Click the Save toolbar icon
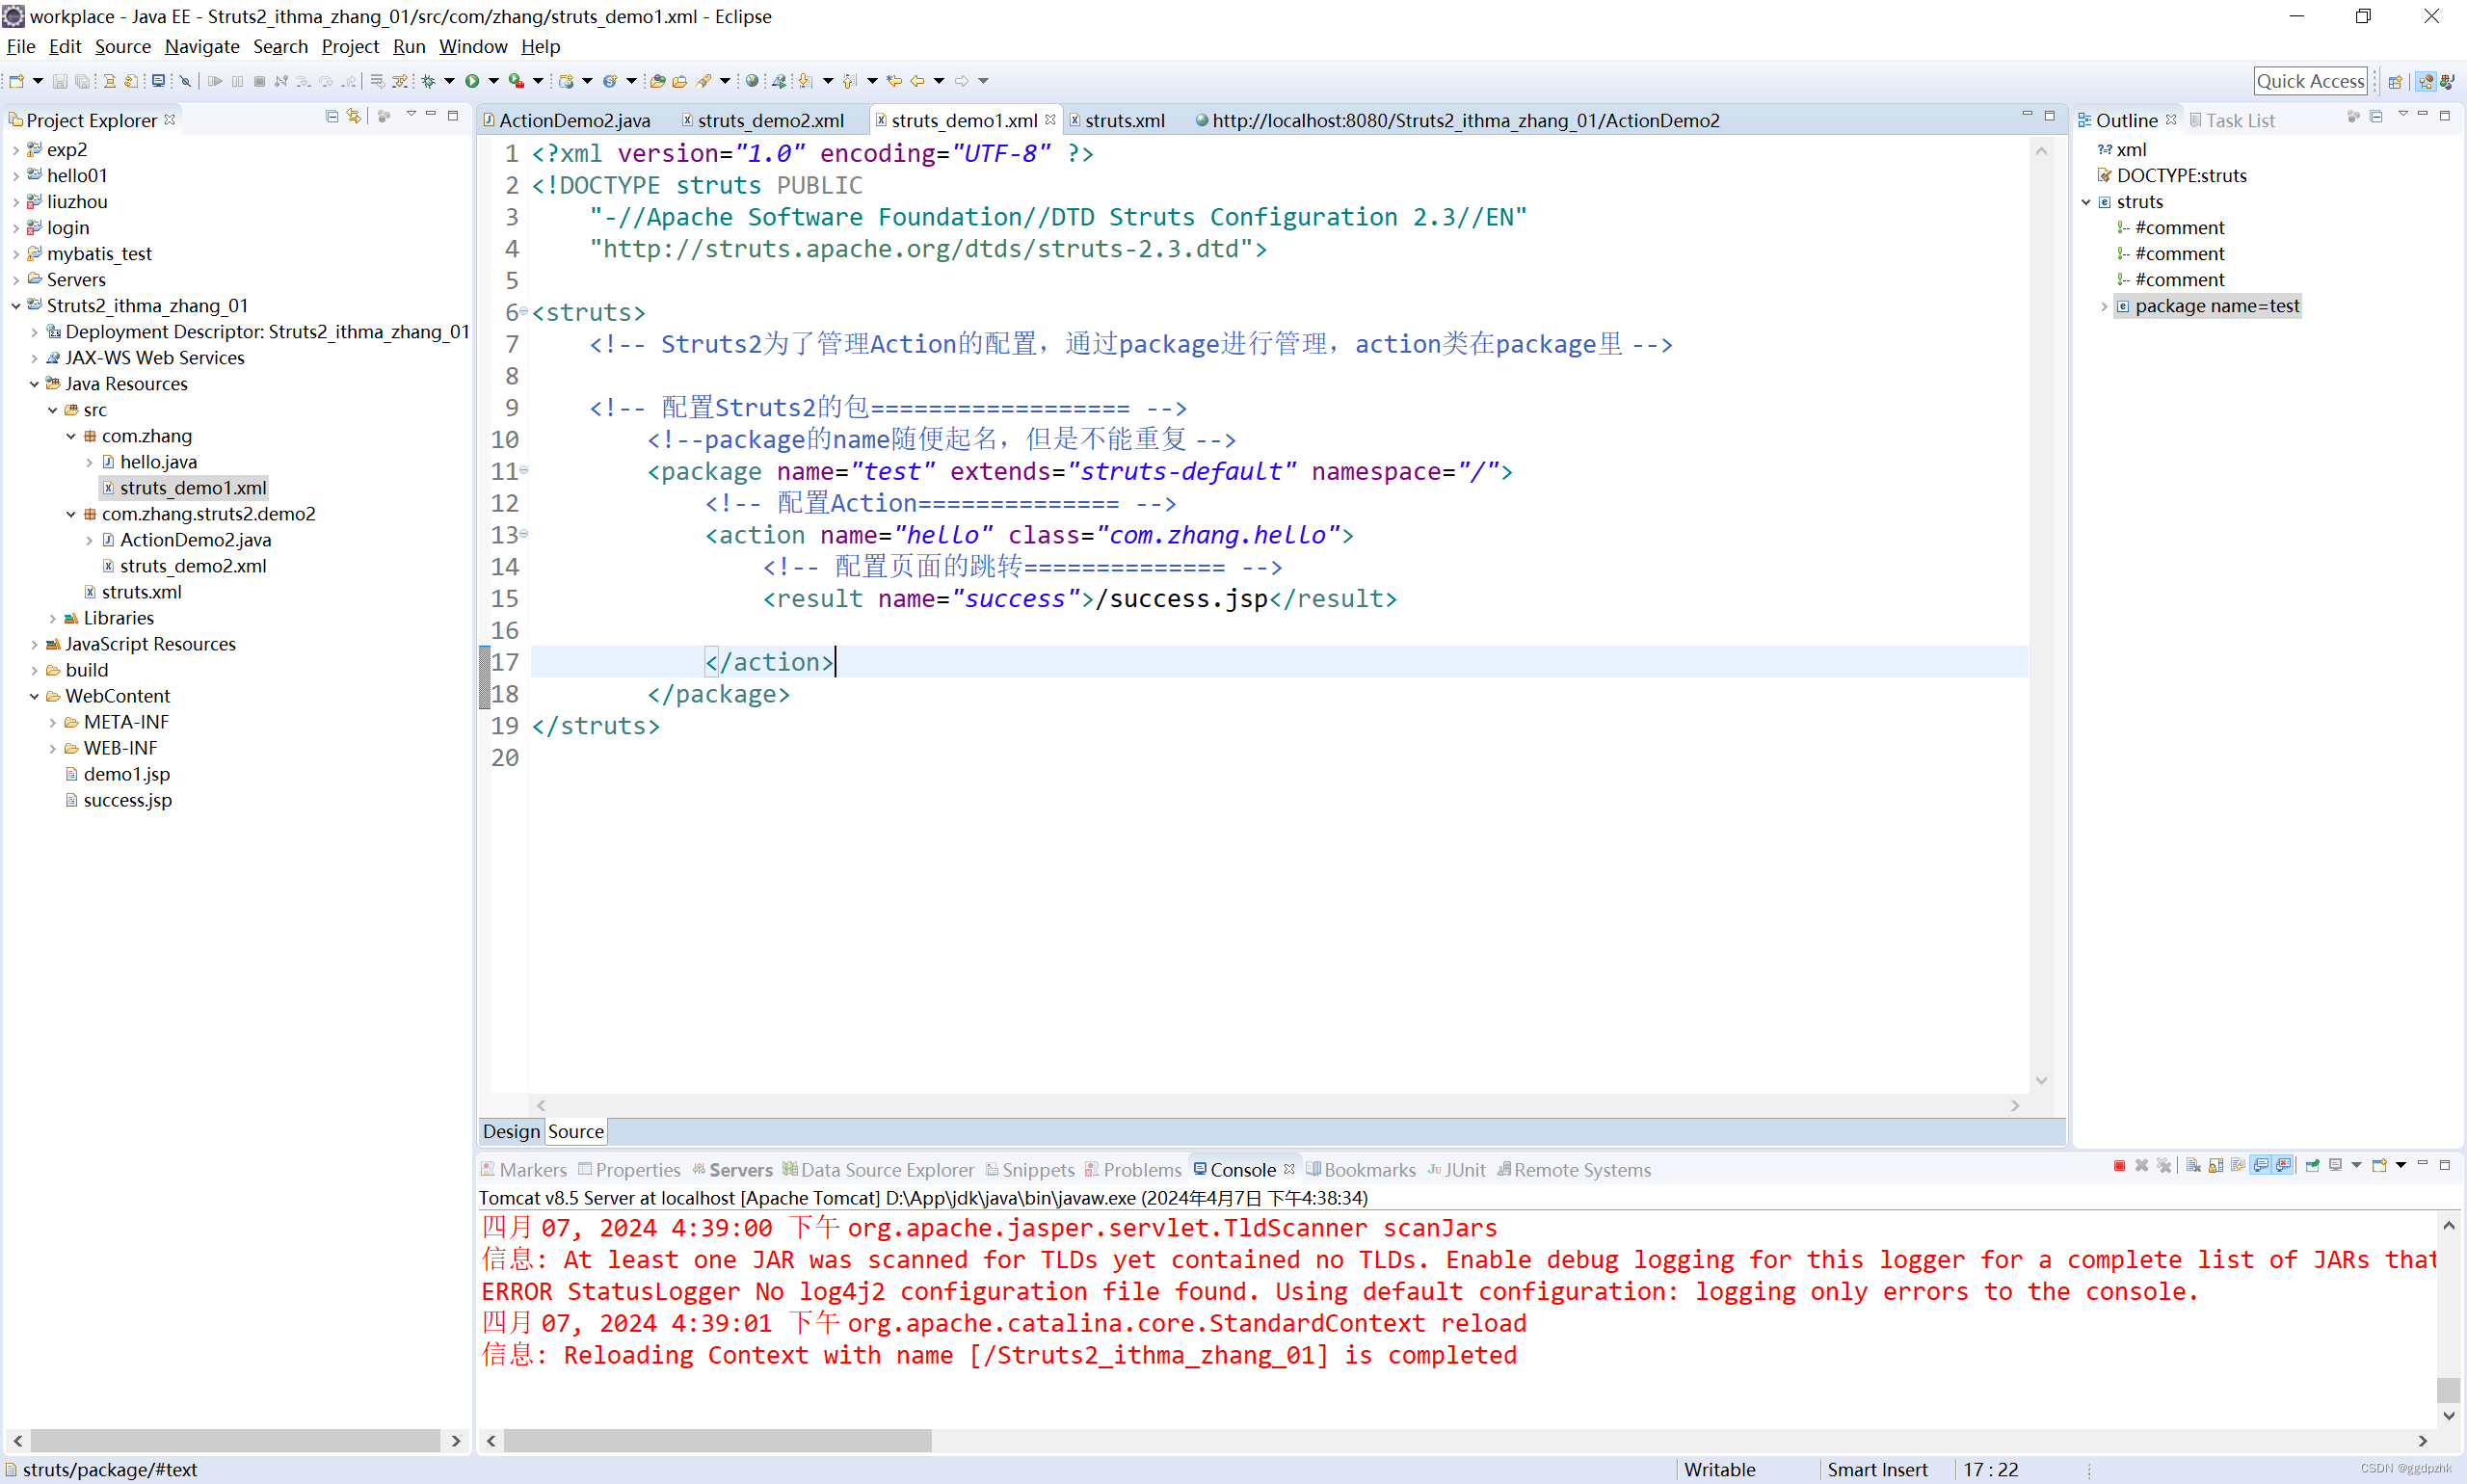This screenshot has height=1484, width=2467. pos(60,81)
